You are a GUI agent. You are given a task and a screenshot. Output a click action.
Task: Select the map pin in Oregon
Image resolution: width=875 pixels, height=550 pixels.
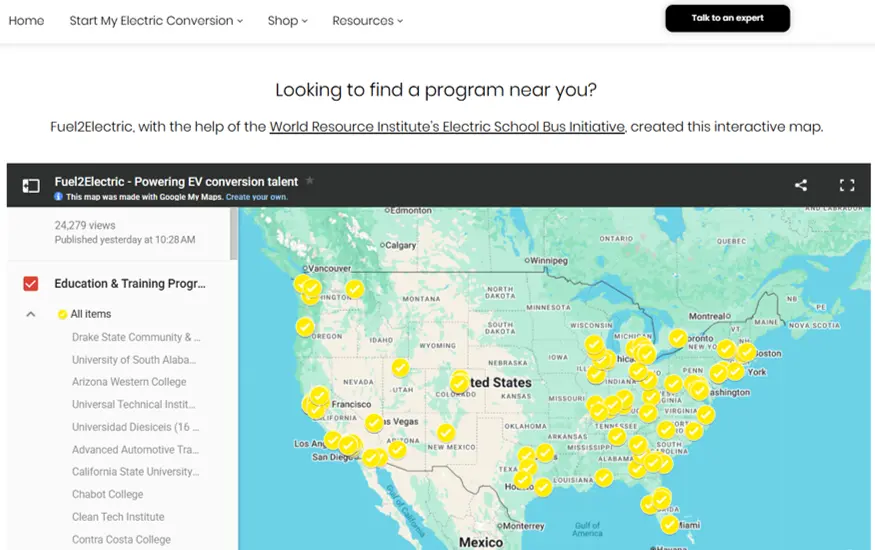point(305,326)
